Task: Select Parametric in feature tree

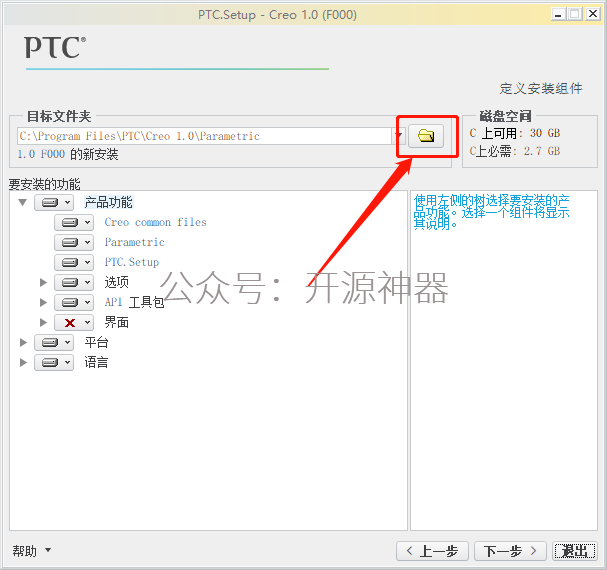Action: coord(134,242)
